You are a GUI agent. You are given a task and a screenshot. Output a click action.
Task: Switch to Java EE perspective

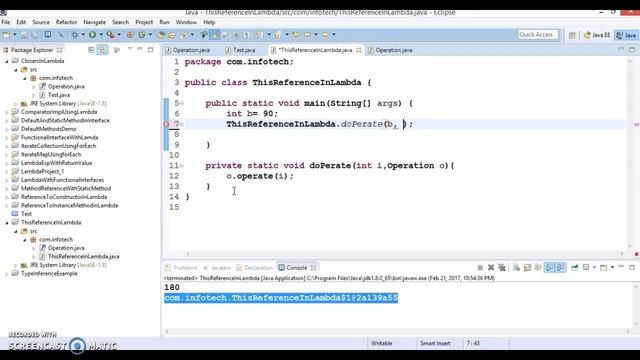click(597, 36)
